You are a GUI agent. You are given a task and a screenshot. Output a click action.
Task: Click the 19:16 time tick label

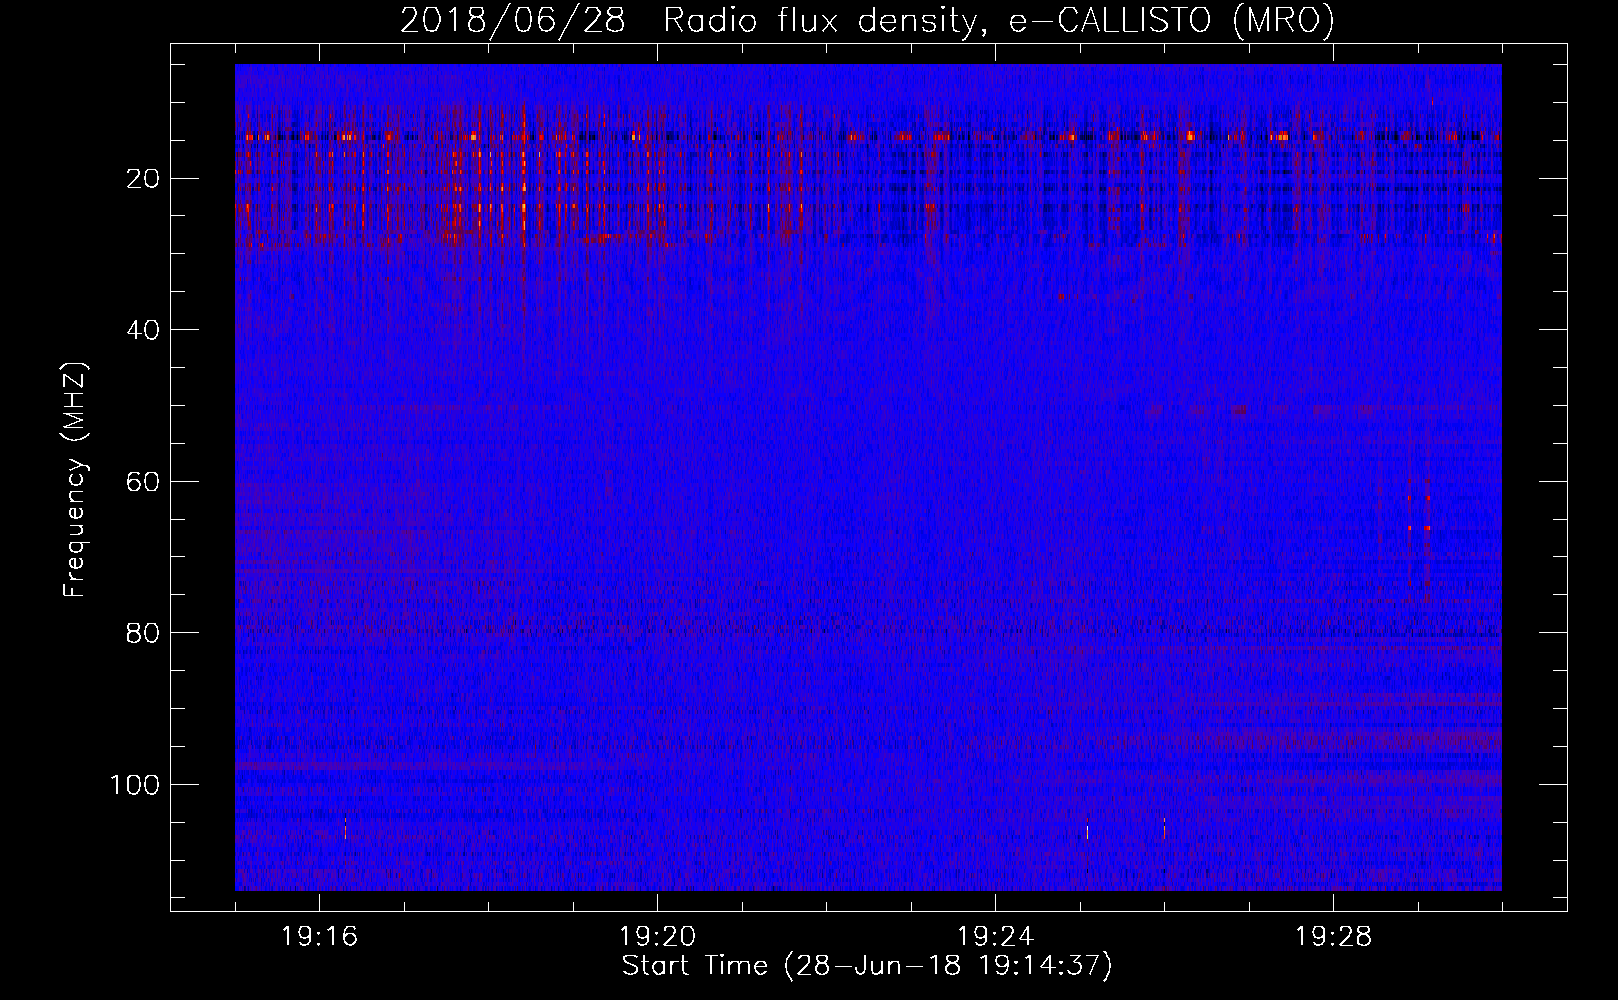[320, 937]
